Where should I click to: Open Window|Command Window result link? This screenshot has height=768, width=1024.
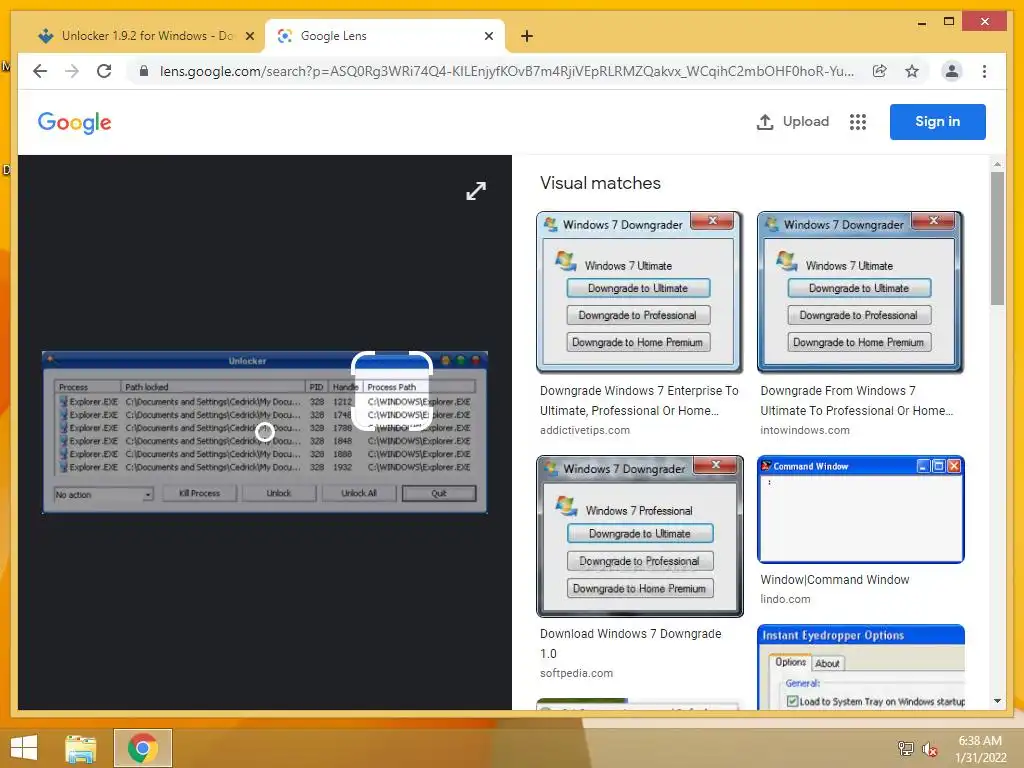click(835, 579)
